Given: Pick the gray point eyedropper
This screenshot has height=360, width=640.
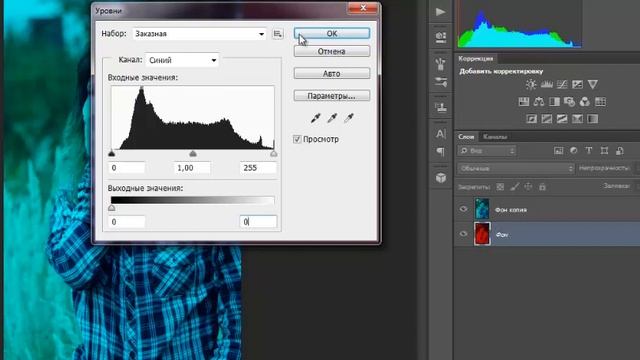Looking at the screenshot, I should coord(332,118).
